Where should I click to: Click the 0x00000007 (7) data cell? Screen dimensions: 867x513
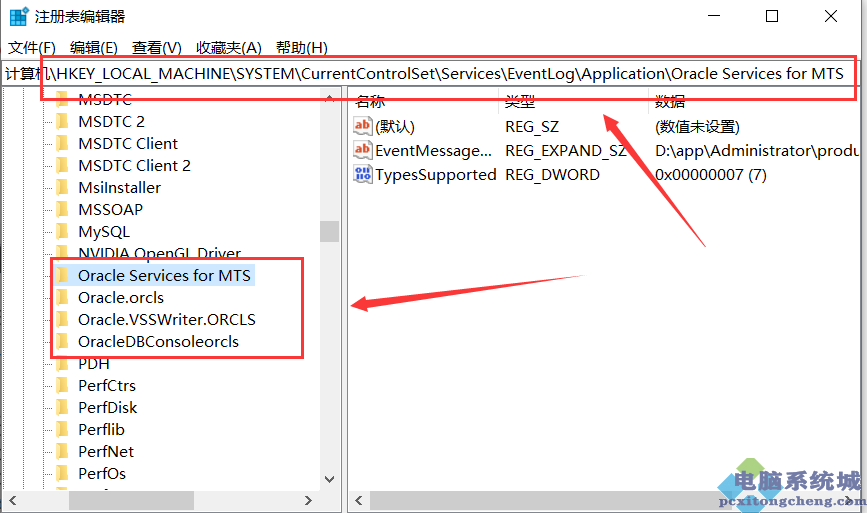click(x=711, y=175)
